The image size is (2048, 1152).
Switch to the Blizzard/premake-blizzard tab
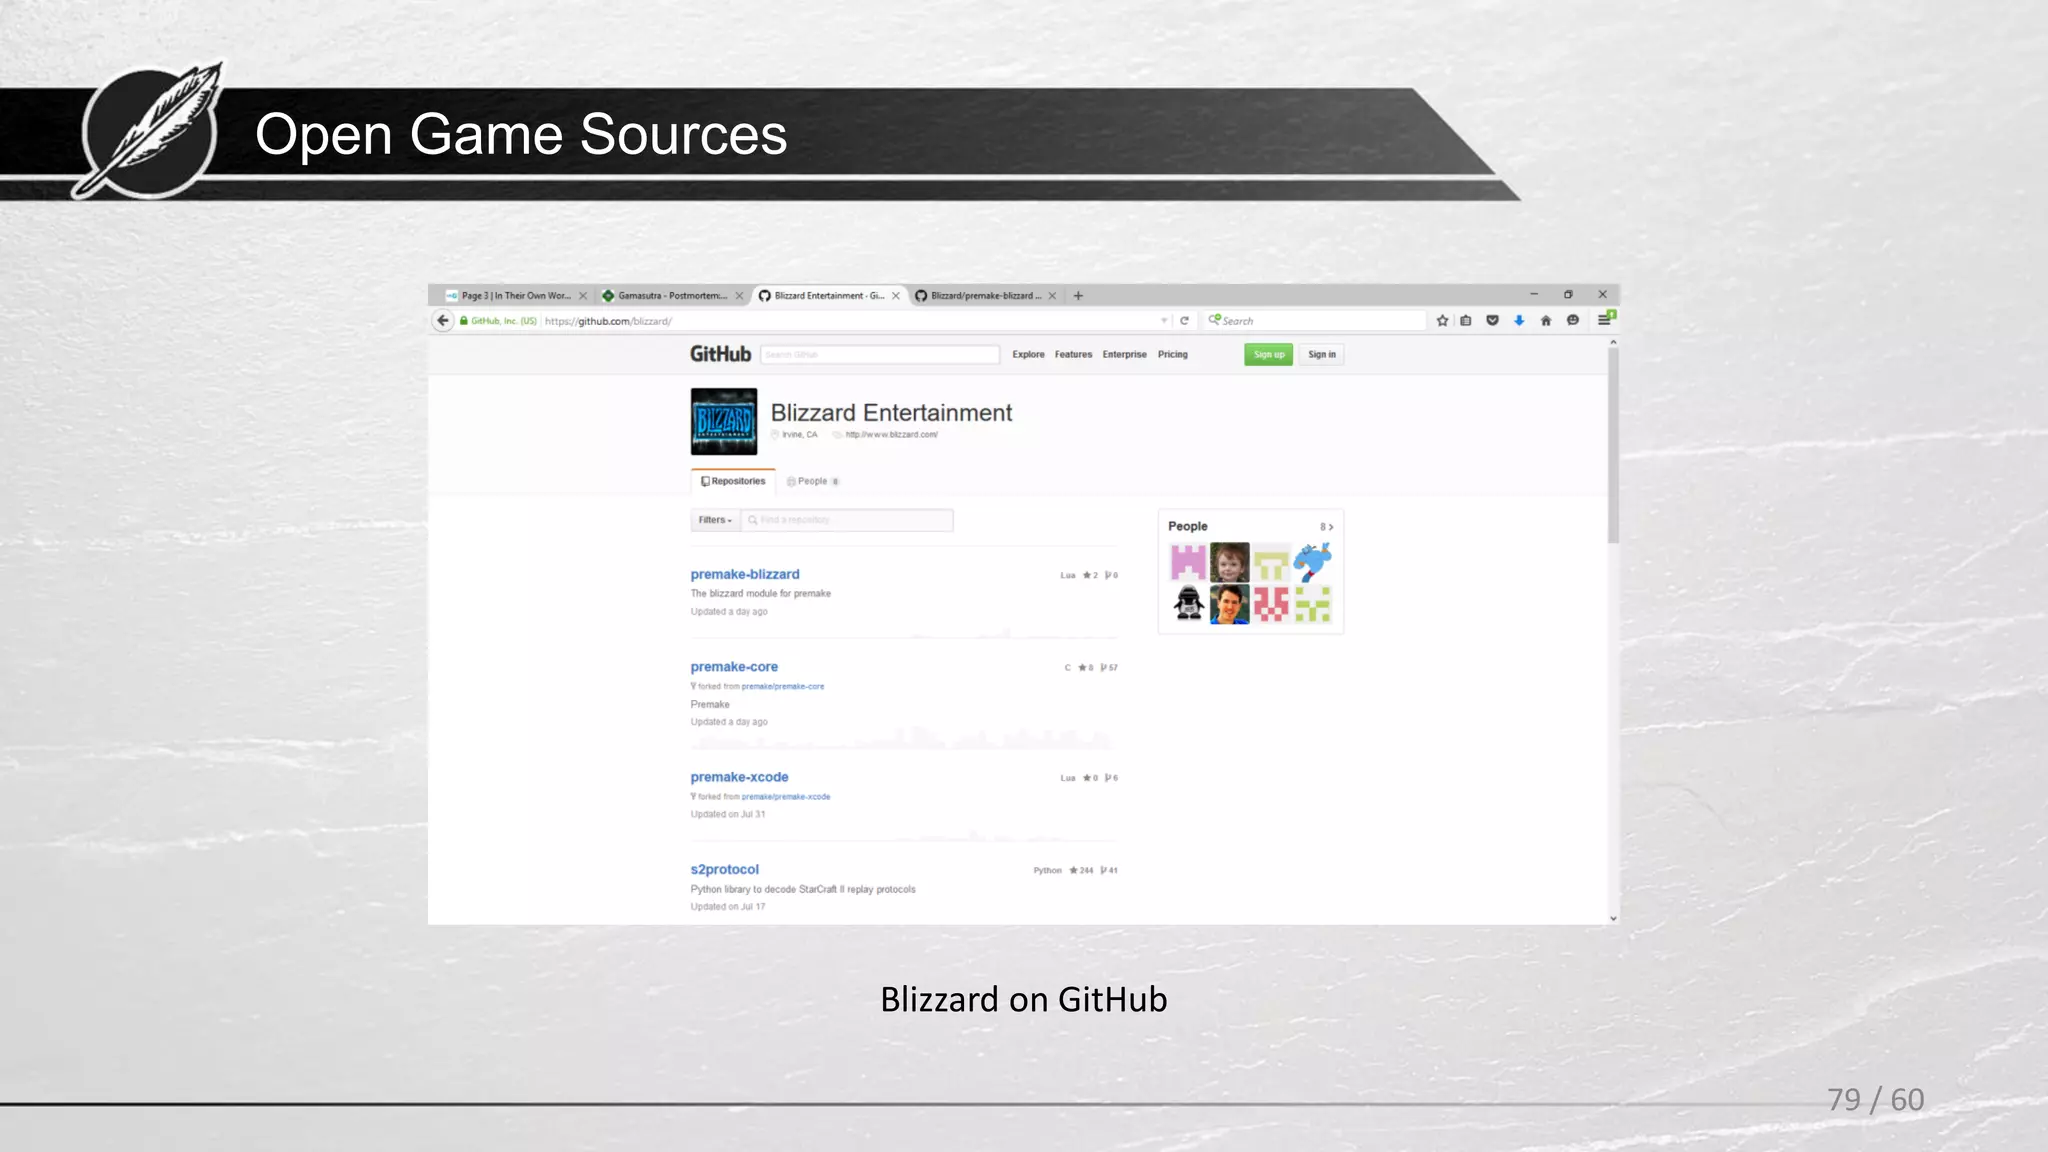pyautogui.click(x=985, y=296)
